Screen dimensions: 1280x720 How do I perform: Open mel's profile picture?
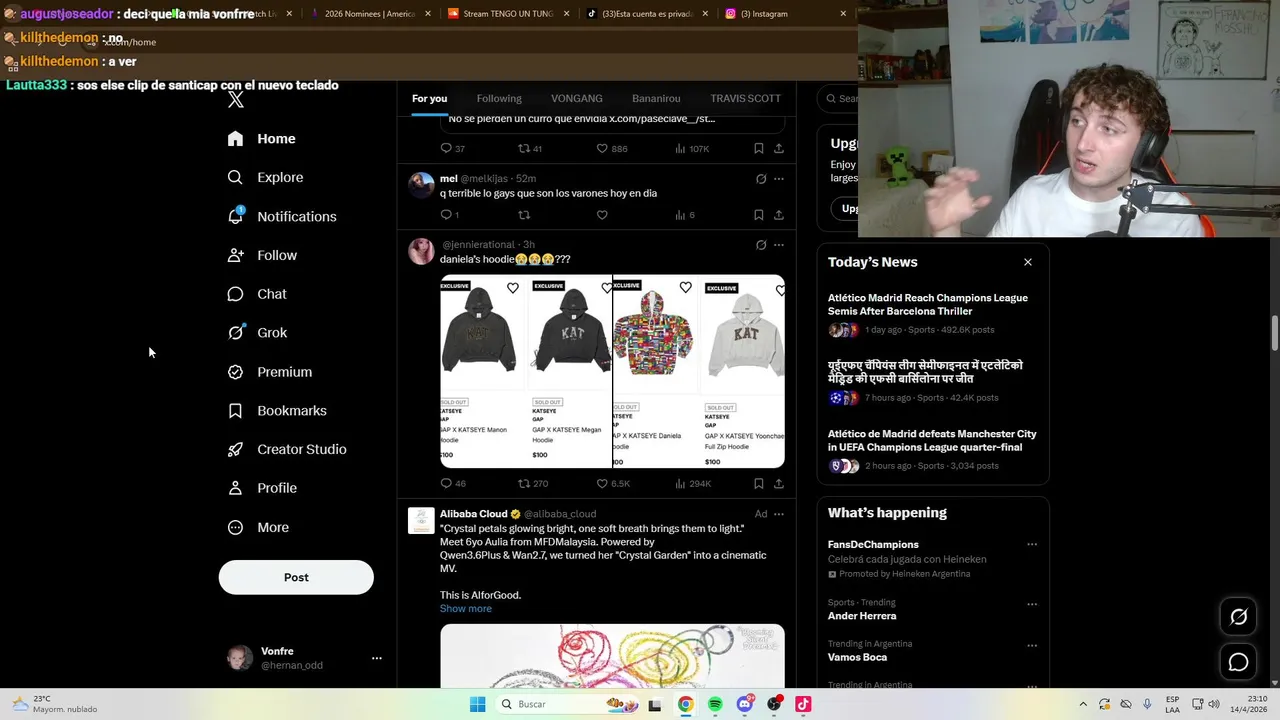point(421,185)
